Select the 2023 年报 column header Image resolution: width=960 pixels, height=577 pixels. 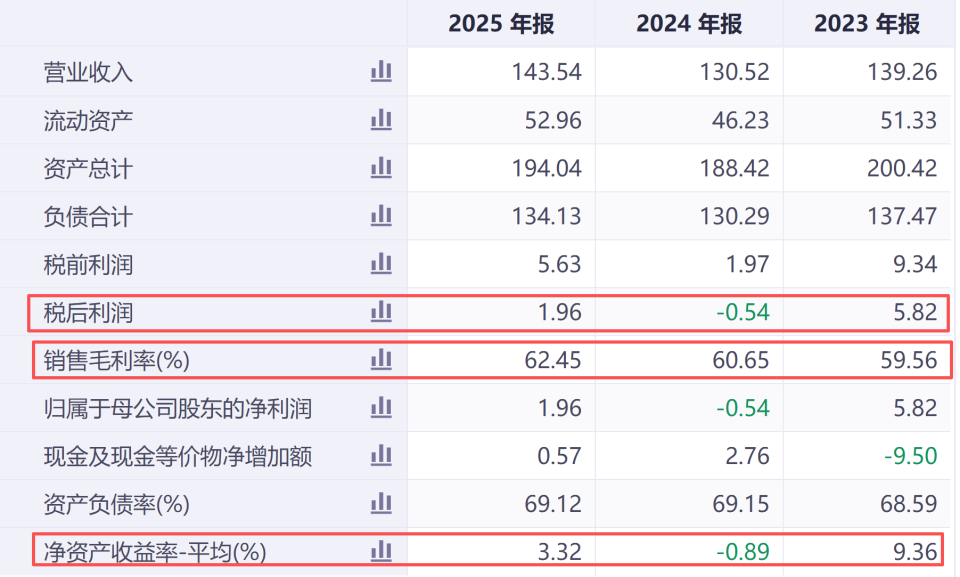(867, 24)
